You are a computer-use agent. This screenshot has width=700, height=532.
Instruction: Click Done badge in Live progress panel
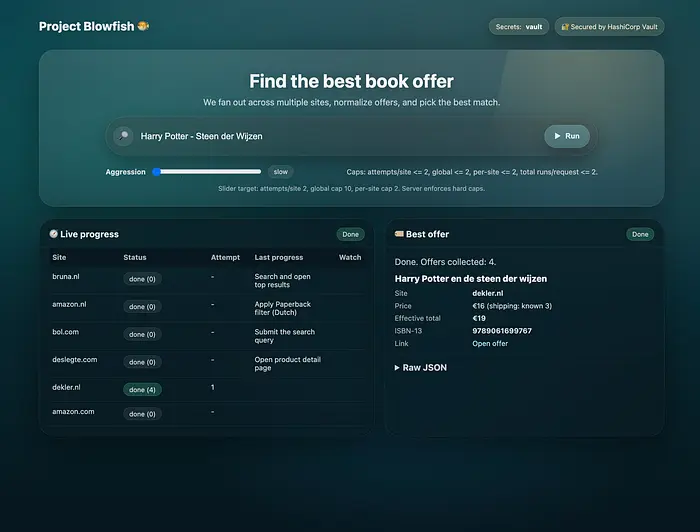(350, 234)
